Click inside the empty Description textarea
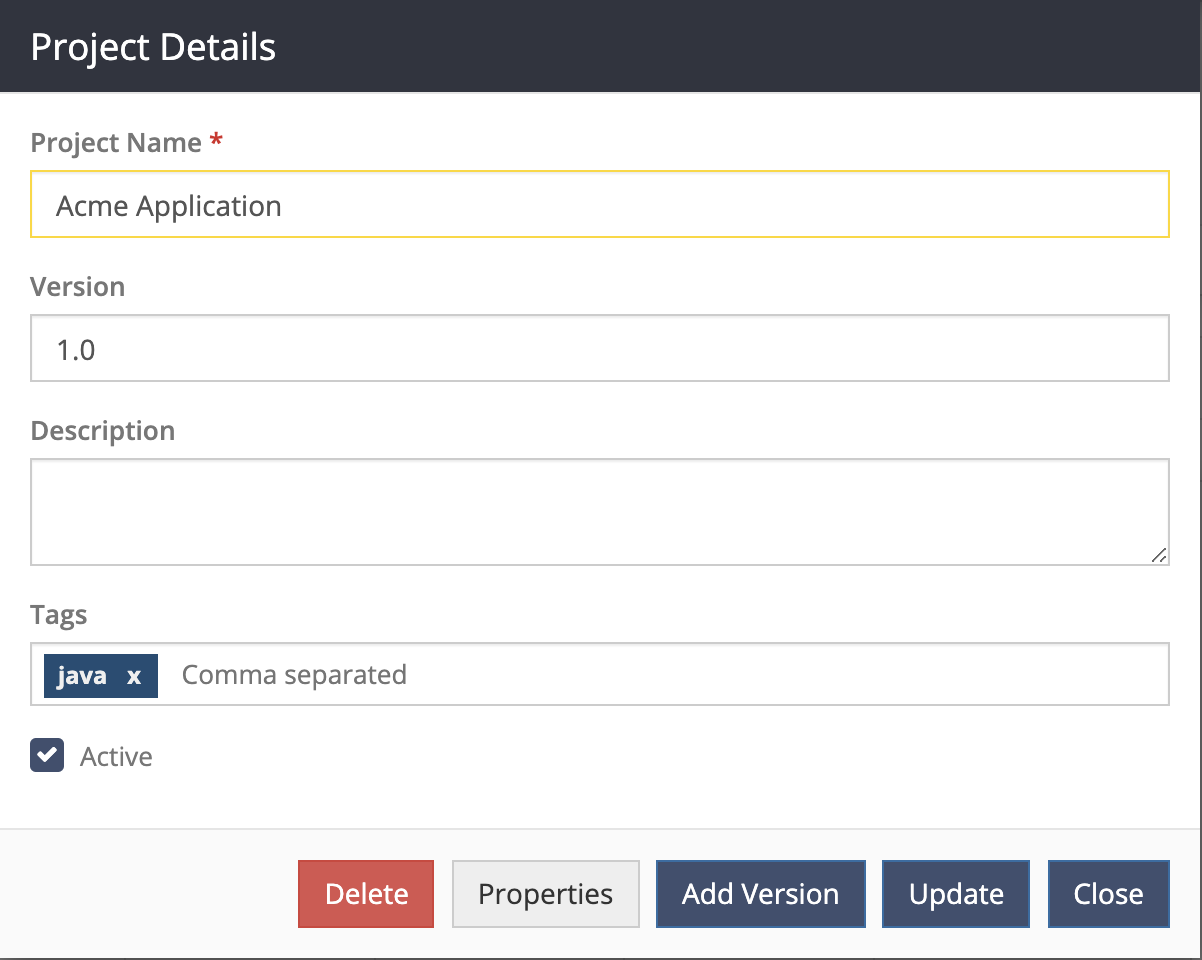Screen dimensions: 1202x960 pyautogui.click(x=600, y=510)
